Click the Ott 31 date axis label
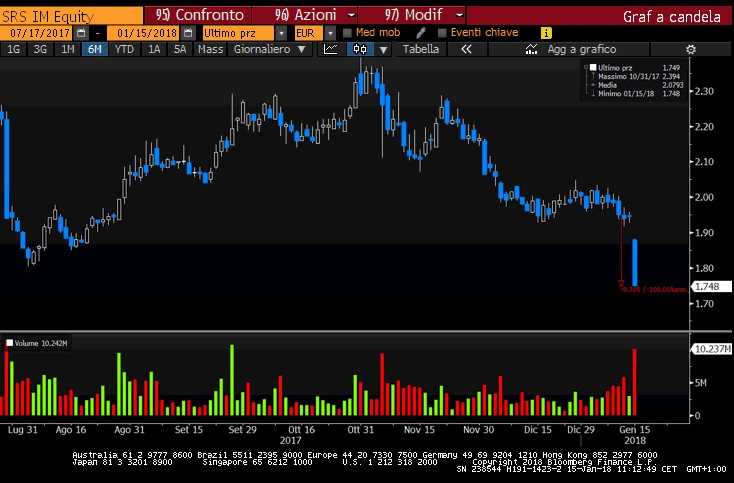This screenshot has height=483, width=734. coord(360,430)
